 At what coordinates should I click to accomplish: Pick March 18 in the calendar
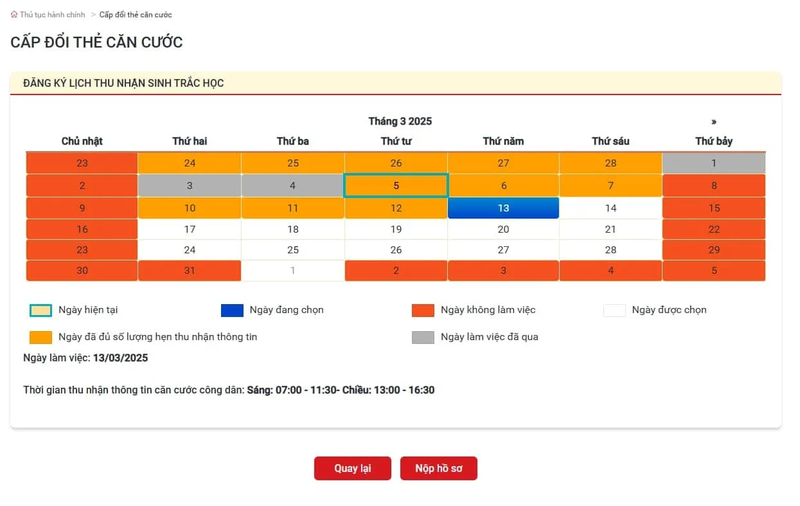[x=293, y=230]
